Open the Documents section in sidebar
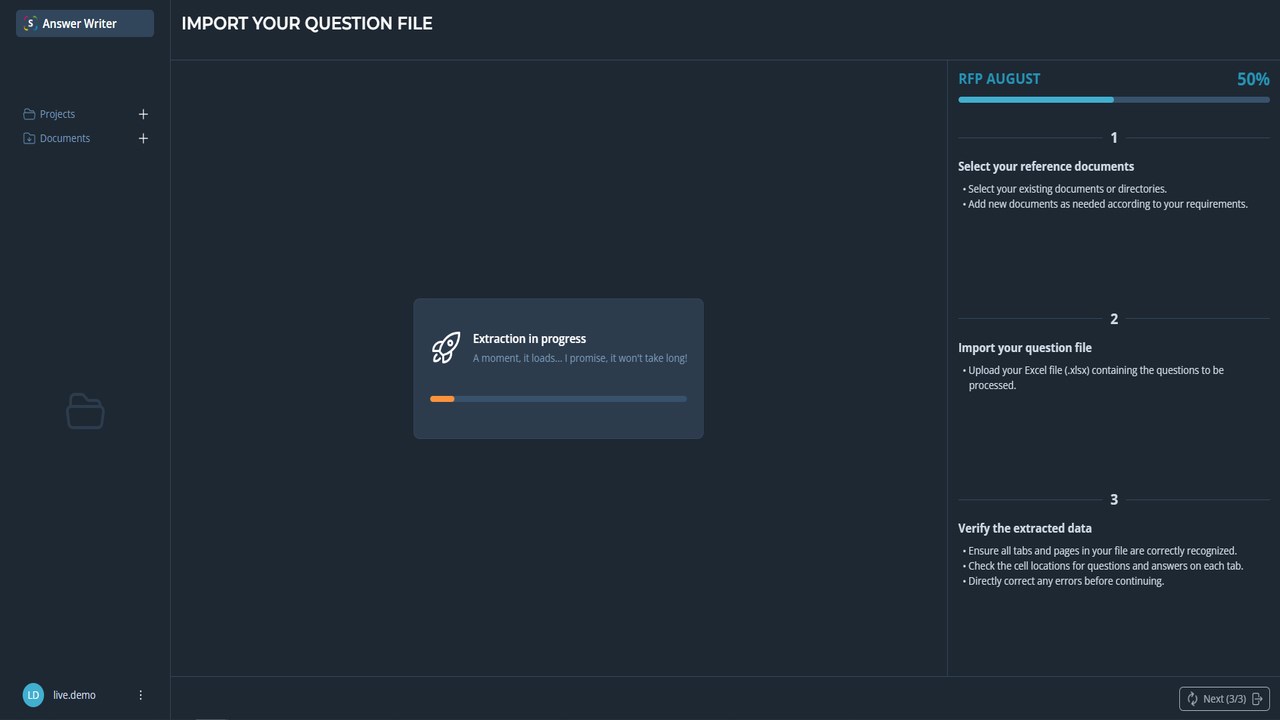This screenshot has height=720, width=1280. coord(65,138)
